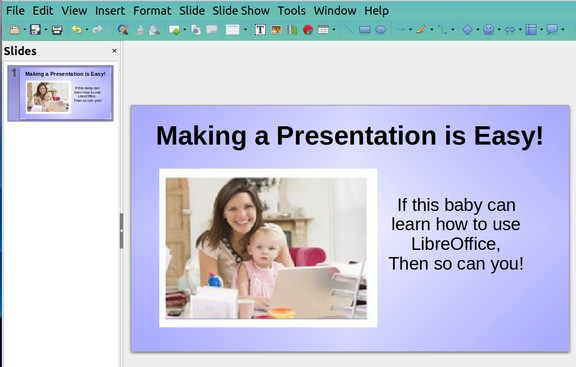The height and width of the screenshot is (367, 576).
Task: Select the Text Box tool
Action: pos(260,30)
